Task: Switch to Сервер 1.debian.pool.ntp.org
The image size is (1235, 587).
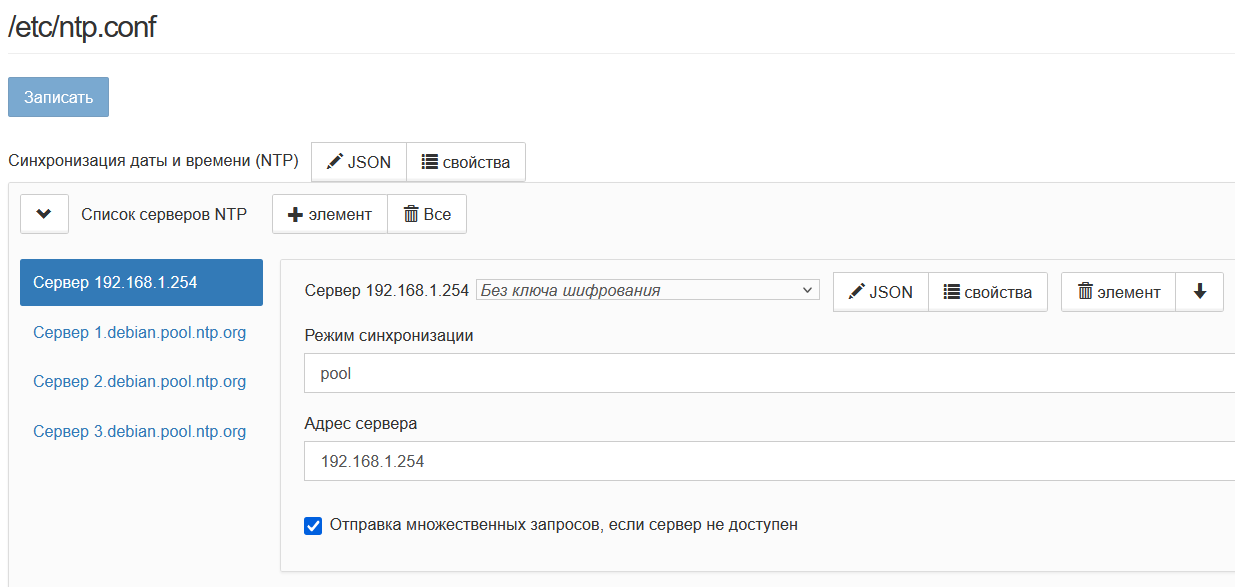Action: point(139,332)
